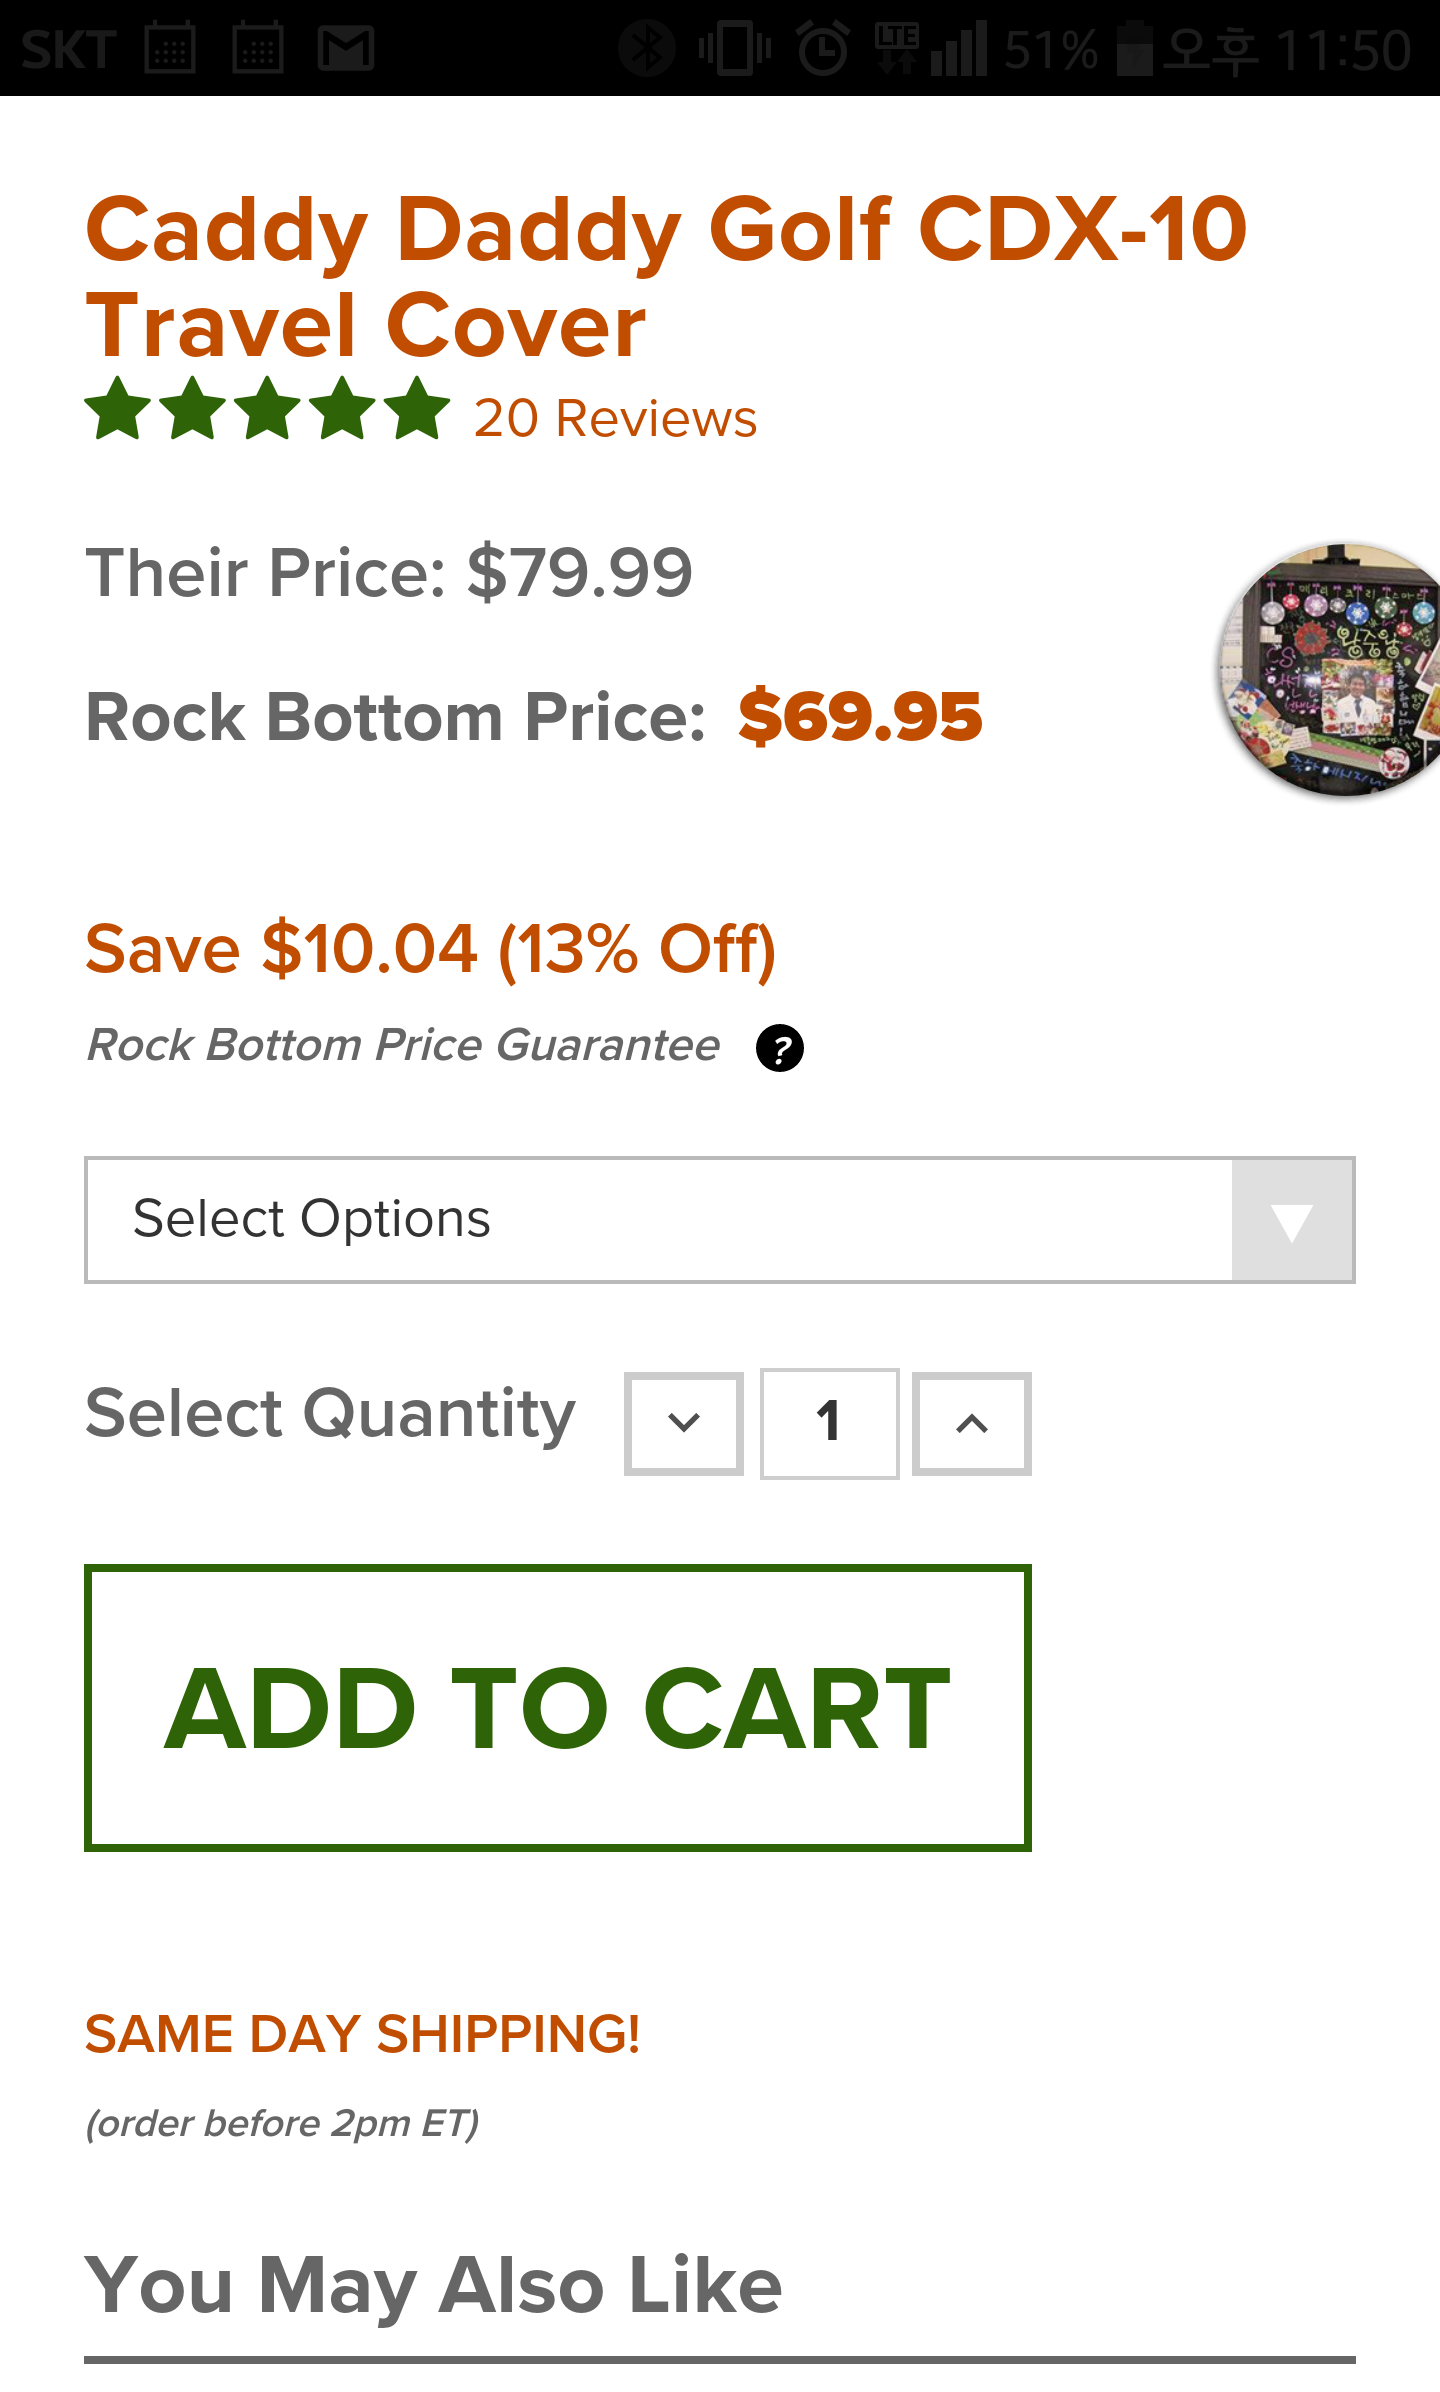Increase quantity with the up chevron
This screenshot has height=2392, width=1440.
pyautogui.click(x=972, y=1423)
